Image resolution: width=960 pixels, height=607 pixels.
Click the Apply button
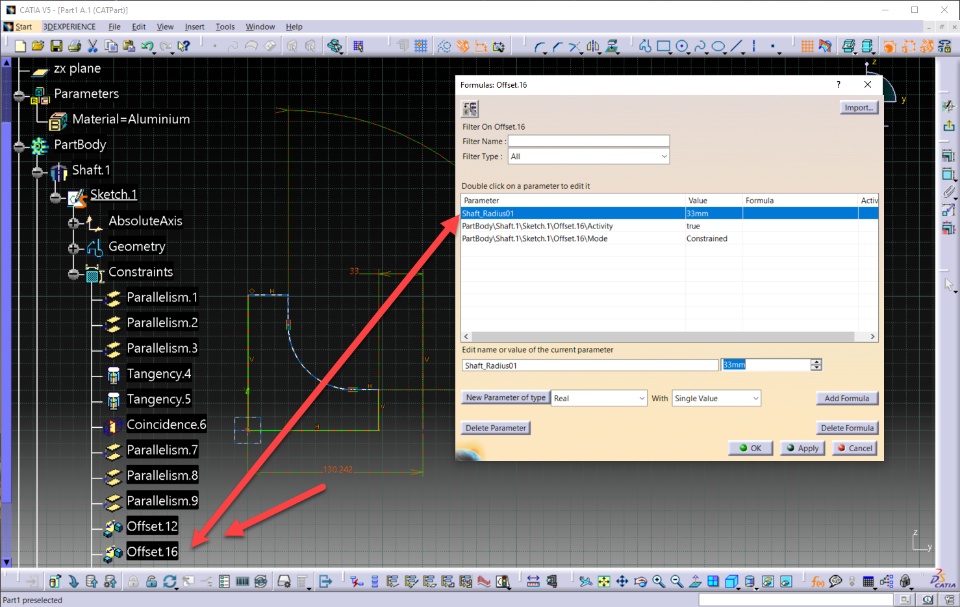[x=803, y=448]
